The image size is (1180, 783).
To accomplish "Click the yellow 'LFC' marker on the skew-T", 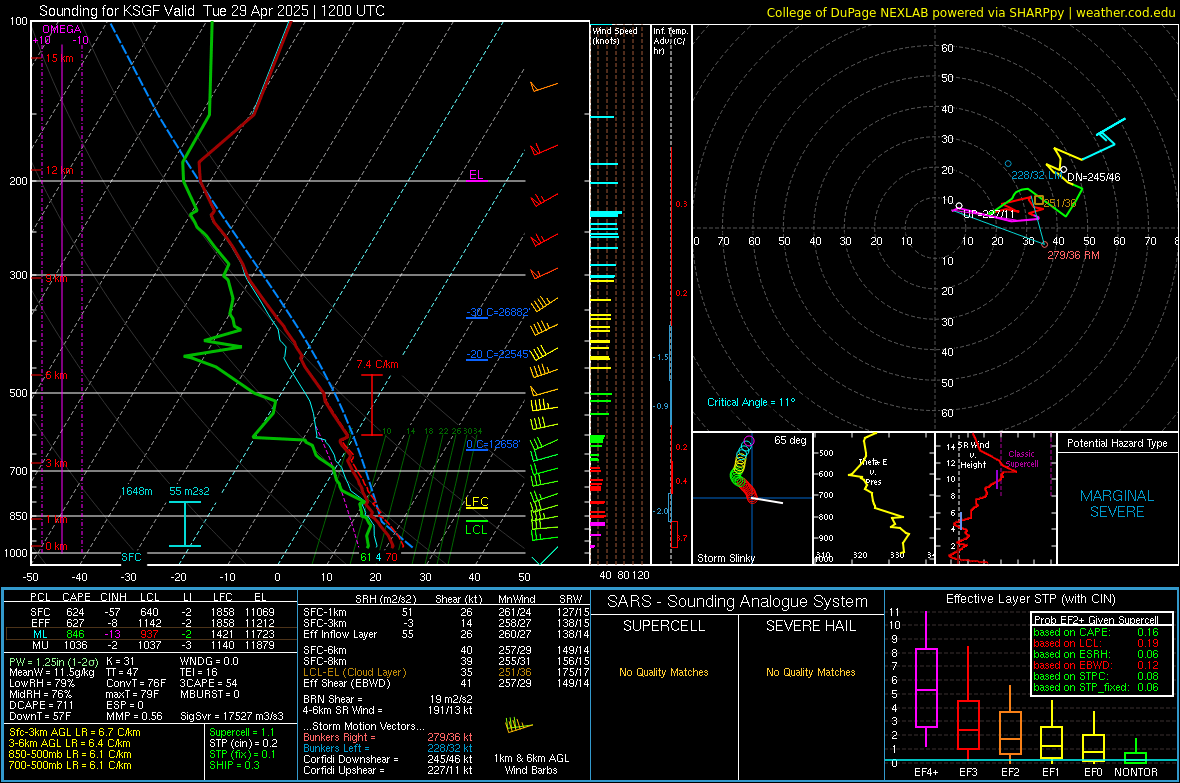I will 476,501.
